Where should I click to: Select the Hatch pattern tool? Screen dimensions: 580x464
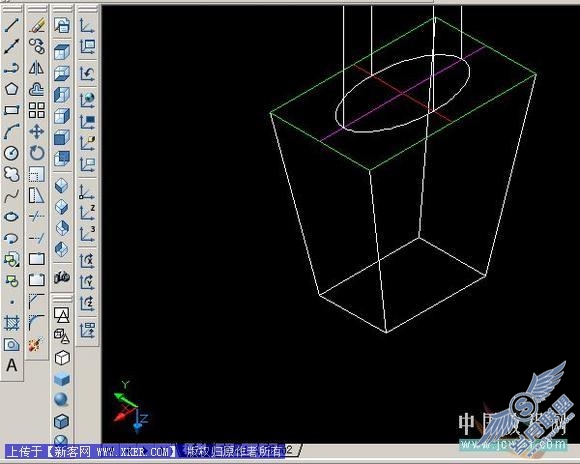point(12,323)
